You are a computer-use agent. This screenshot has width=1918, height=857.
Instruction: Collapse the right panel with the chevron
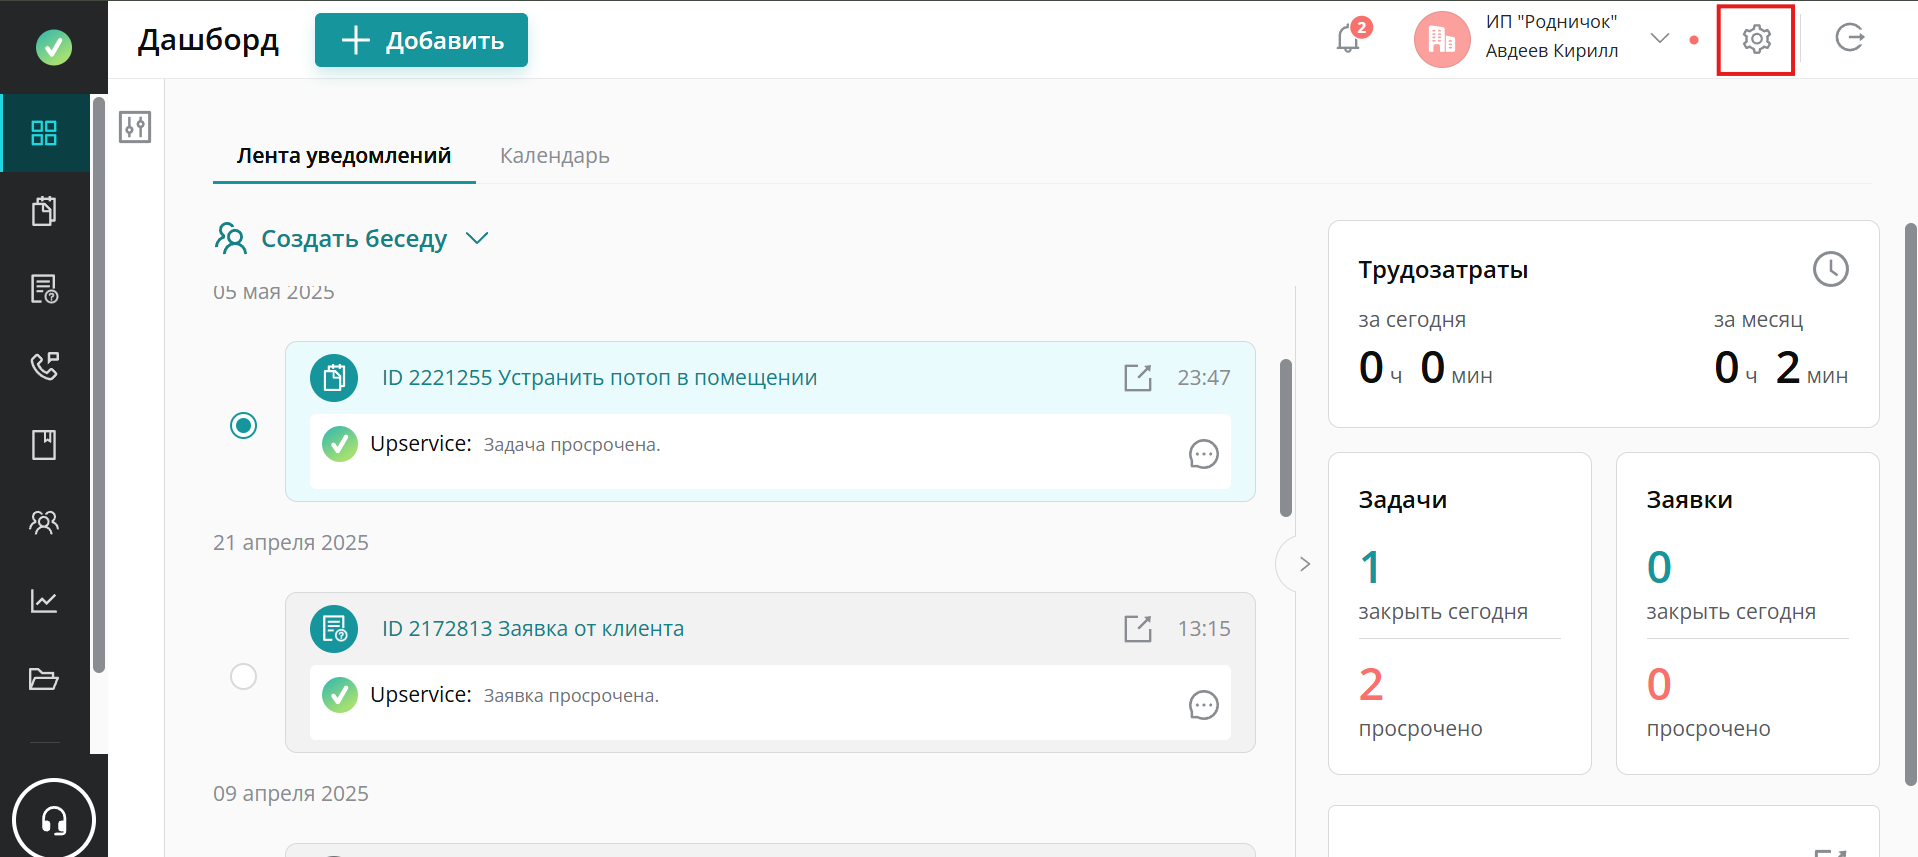(1304, 564)
